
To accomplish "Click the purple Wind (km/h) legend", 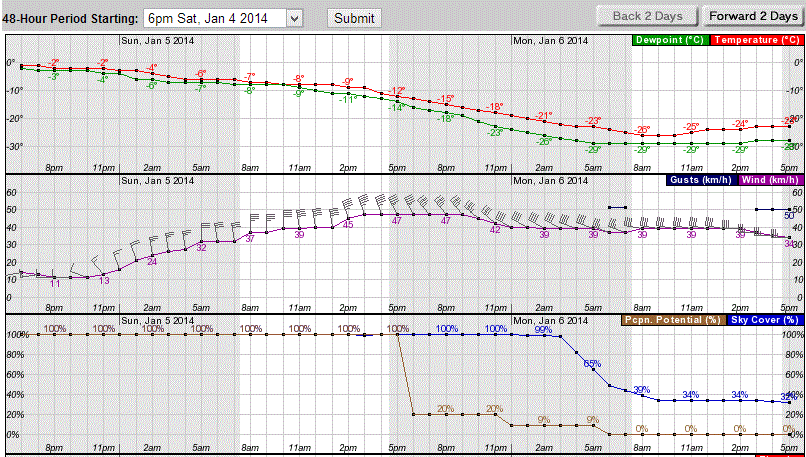I will (769, 181).
